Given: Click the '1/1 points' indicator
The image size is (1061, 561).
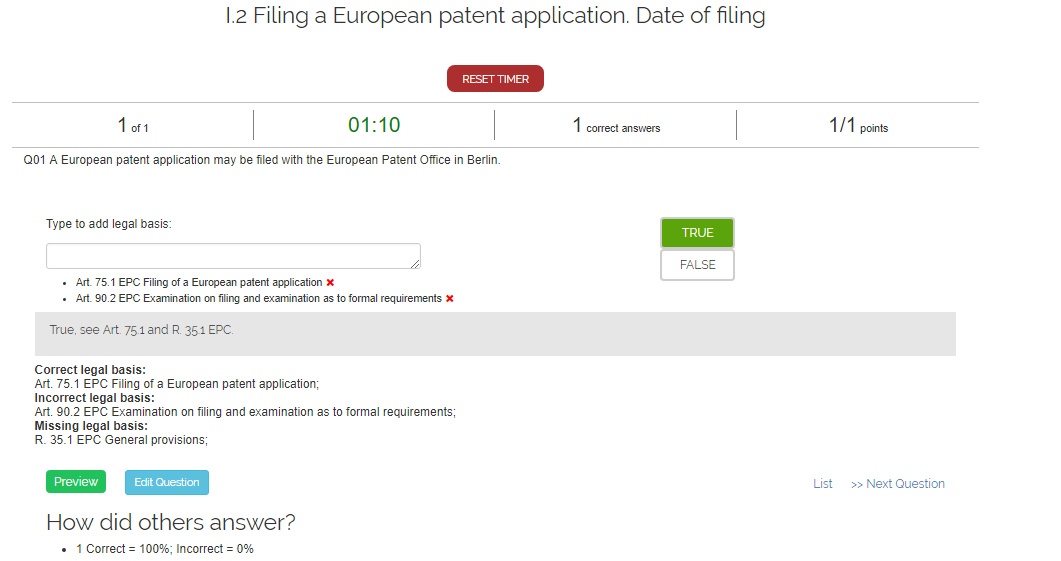Looking at the screenshot, I should tap(858, 126).
